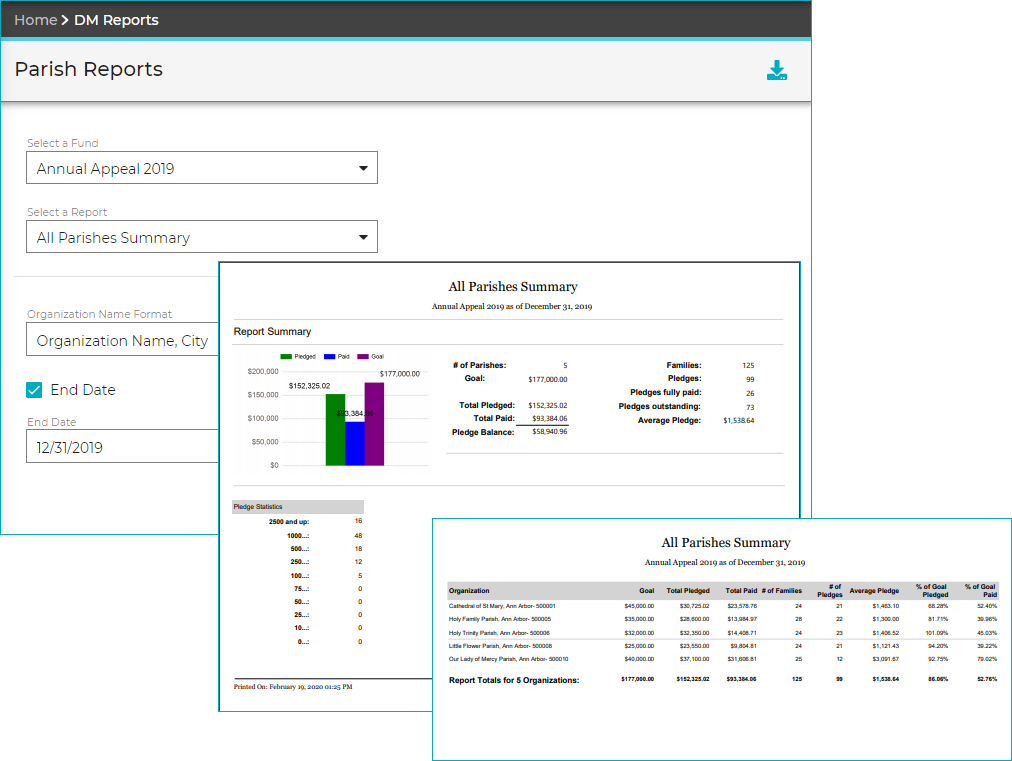Viewport: 1012px width, 761px height.
Task: Click the Printed On date footer
Action: point(293,687)
